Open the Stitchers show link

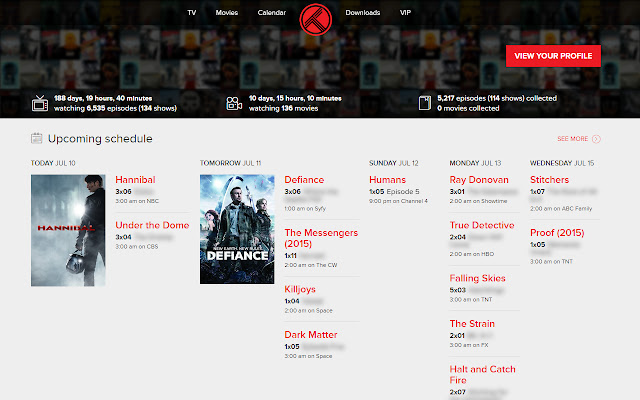[x=549, y=180]
